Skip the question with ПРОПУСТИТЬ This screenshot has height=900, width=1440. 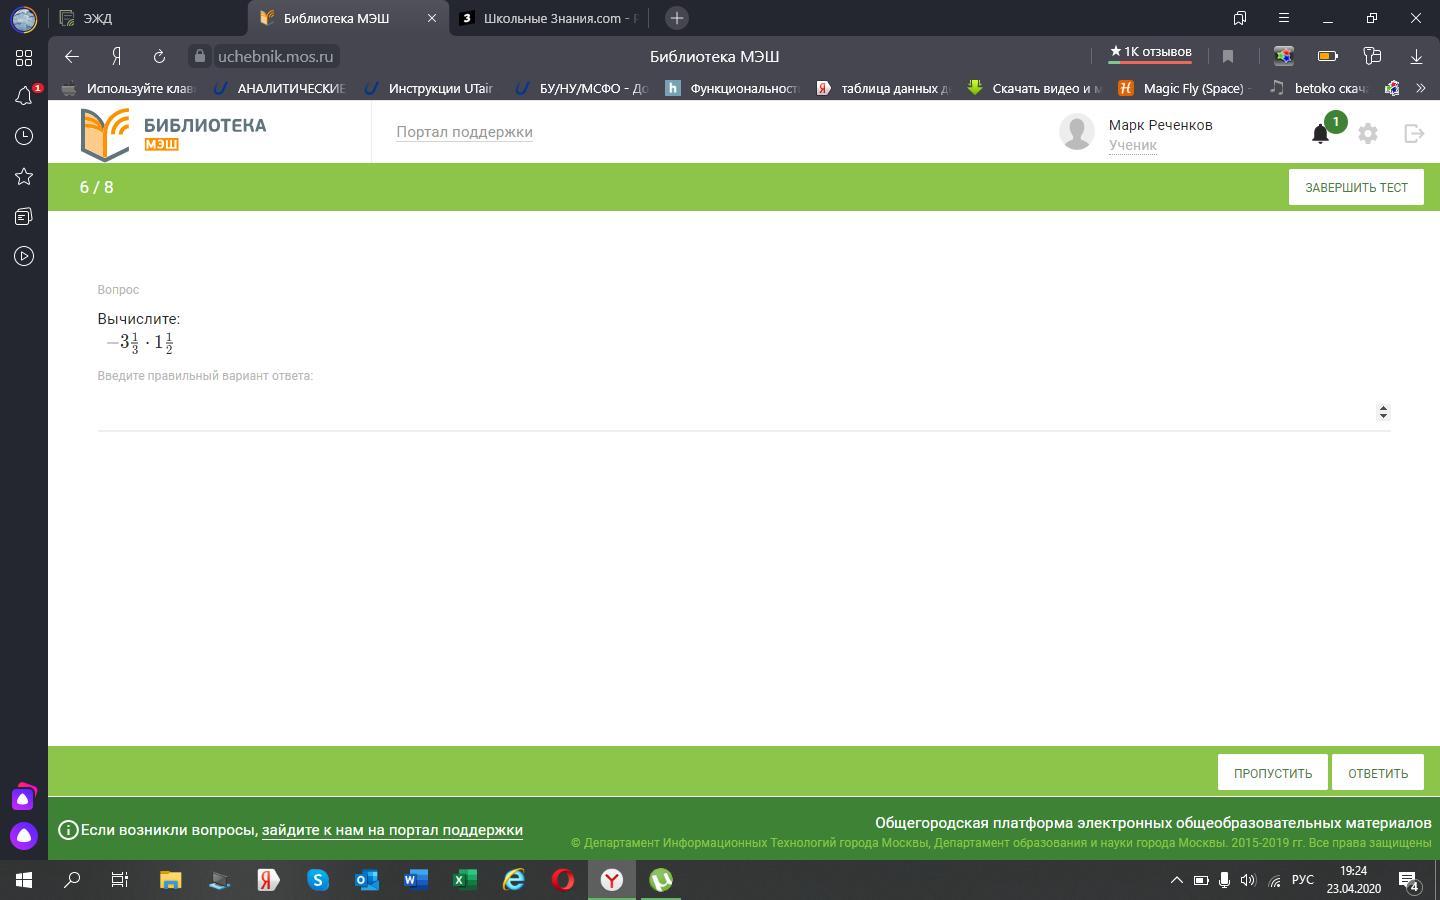click(x=1272, y=773)
